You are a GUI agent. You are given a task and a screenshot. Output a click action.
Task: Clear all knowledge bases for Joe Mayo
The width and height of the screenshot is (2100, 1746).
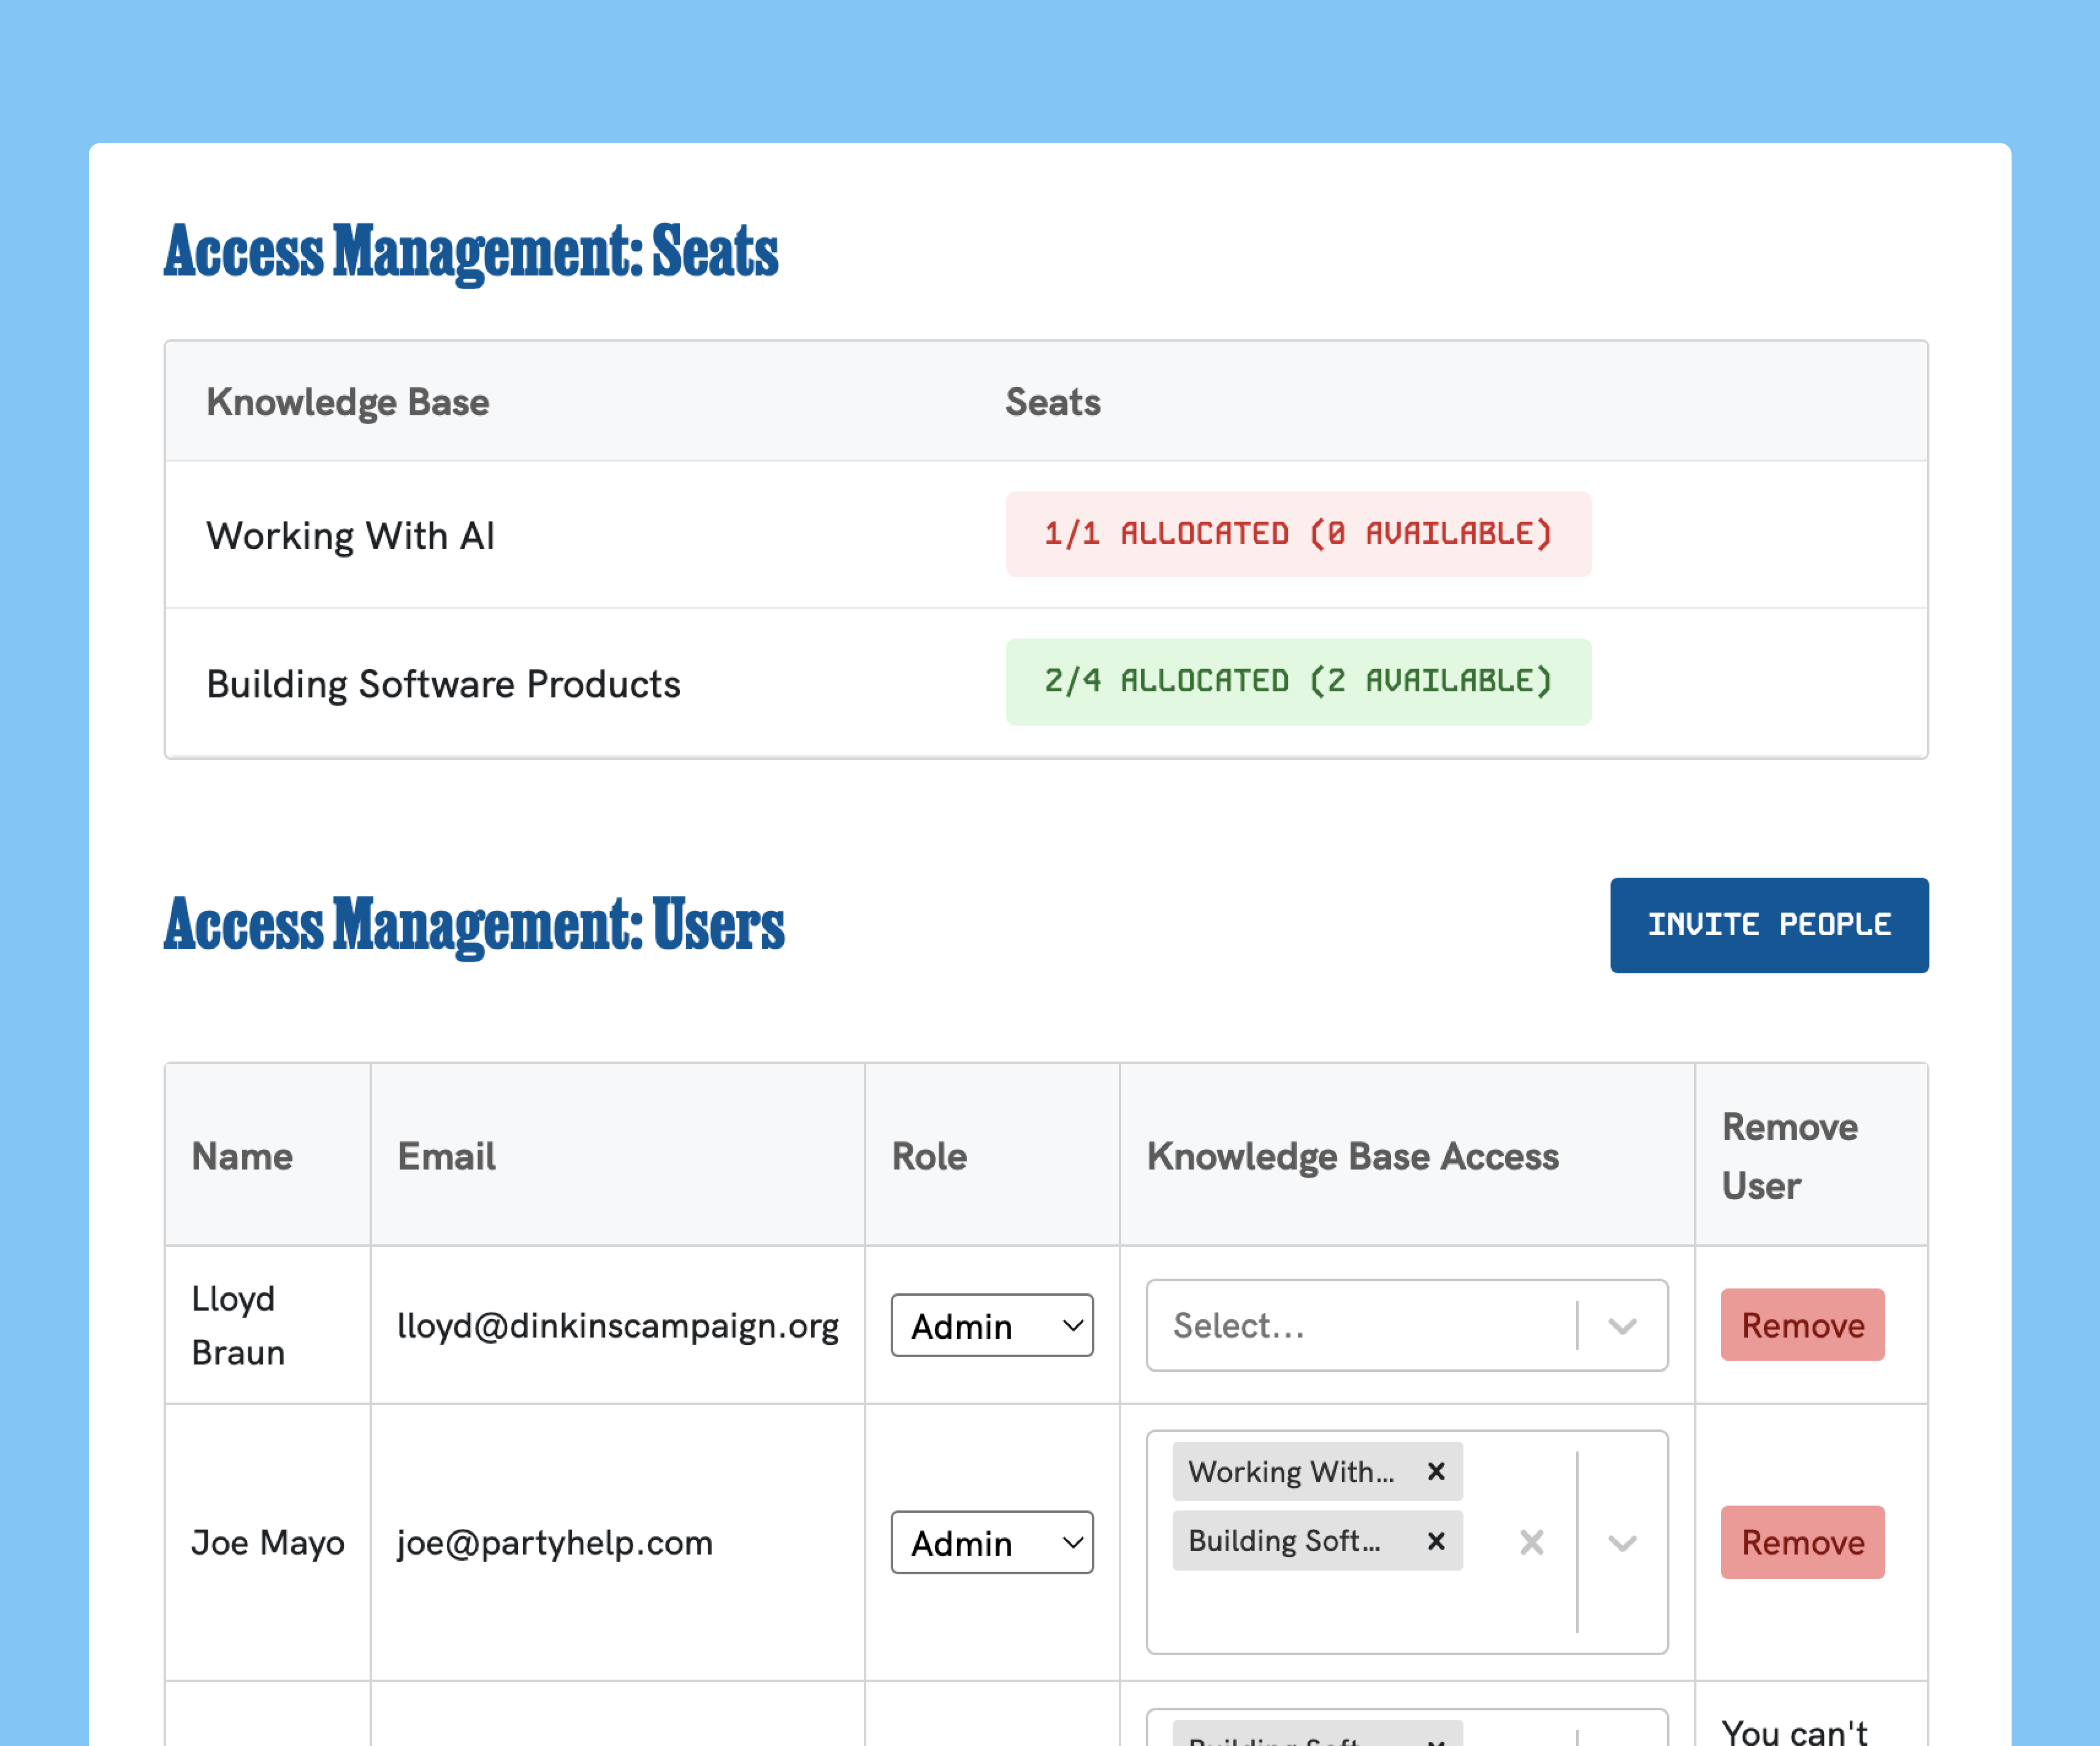click(1531, 1542)
